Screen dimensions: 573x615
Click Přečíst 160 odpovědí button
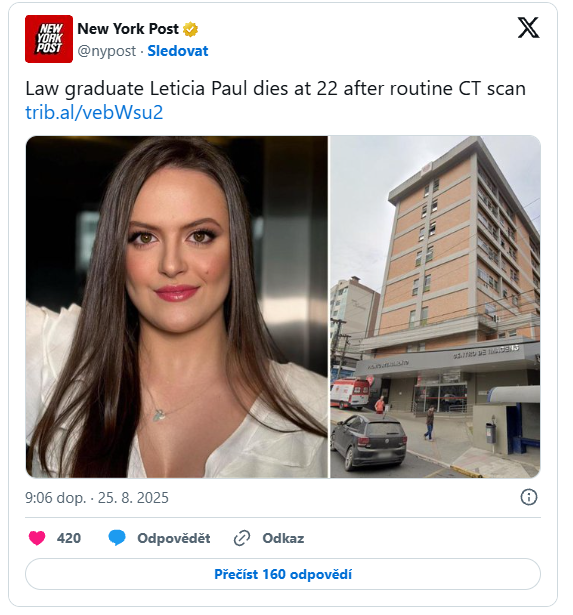click(283, 574)
